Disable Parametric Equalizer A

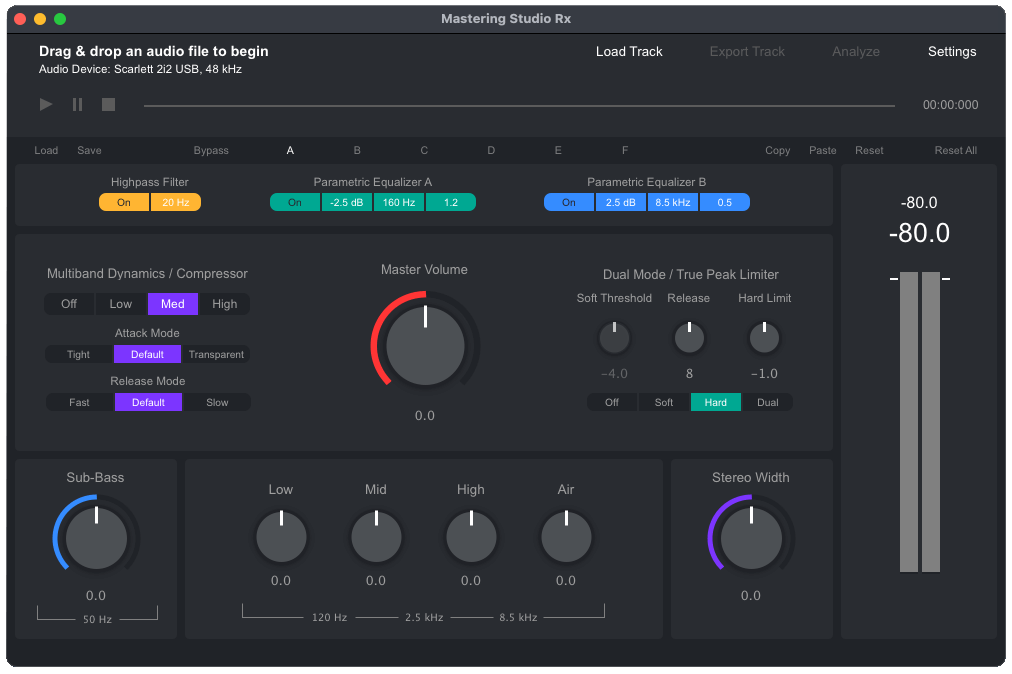click(294, 202)
